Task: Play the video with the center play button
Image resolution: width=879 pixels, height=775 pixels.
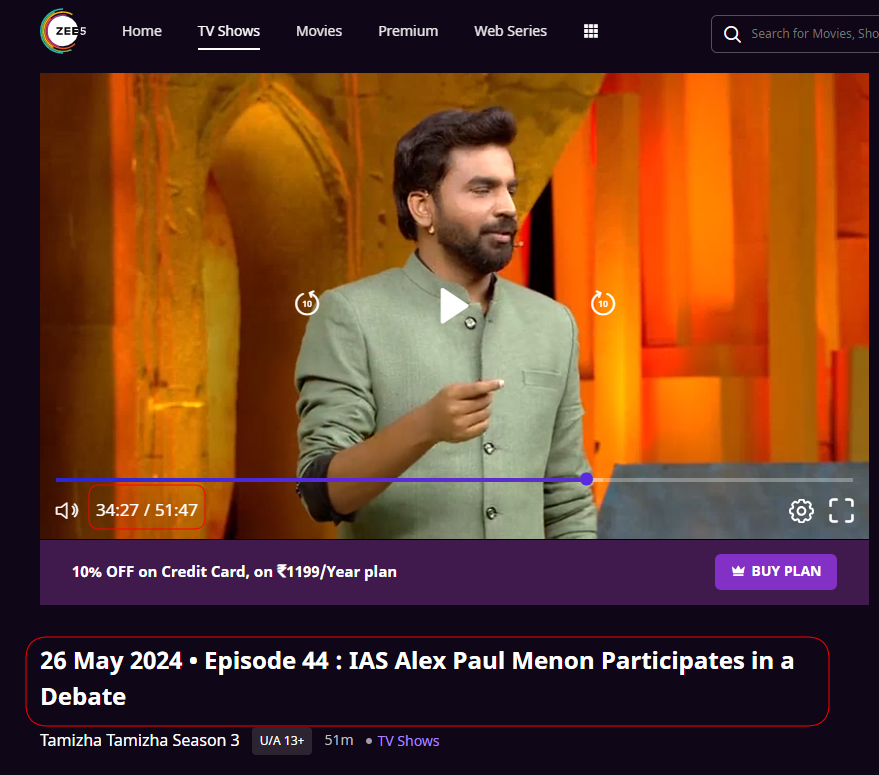Action: click(453, 306)
